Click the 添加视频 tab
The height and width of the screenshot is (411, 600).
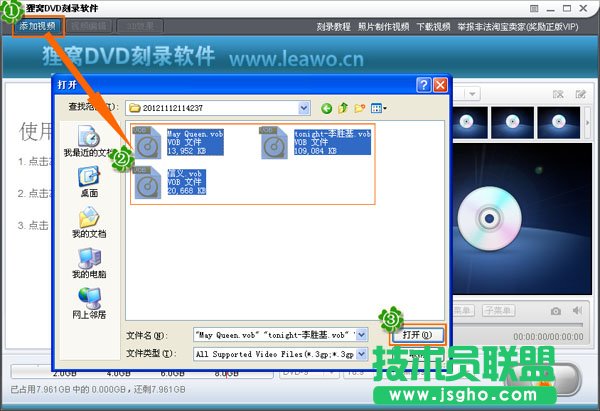pos(39,25)
